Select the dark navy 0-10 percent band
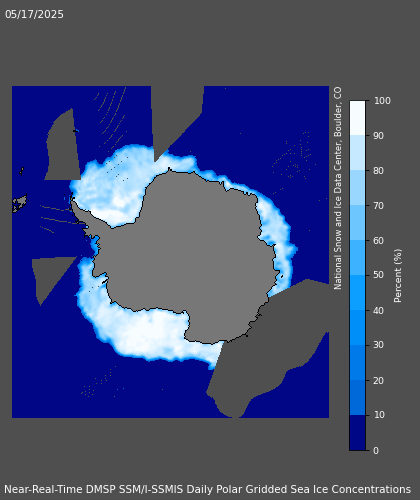 (357, 433)
